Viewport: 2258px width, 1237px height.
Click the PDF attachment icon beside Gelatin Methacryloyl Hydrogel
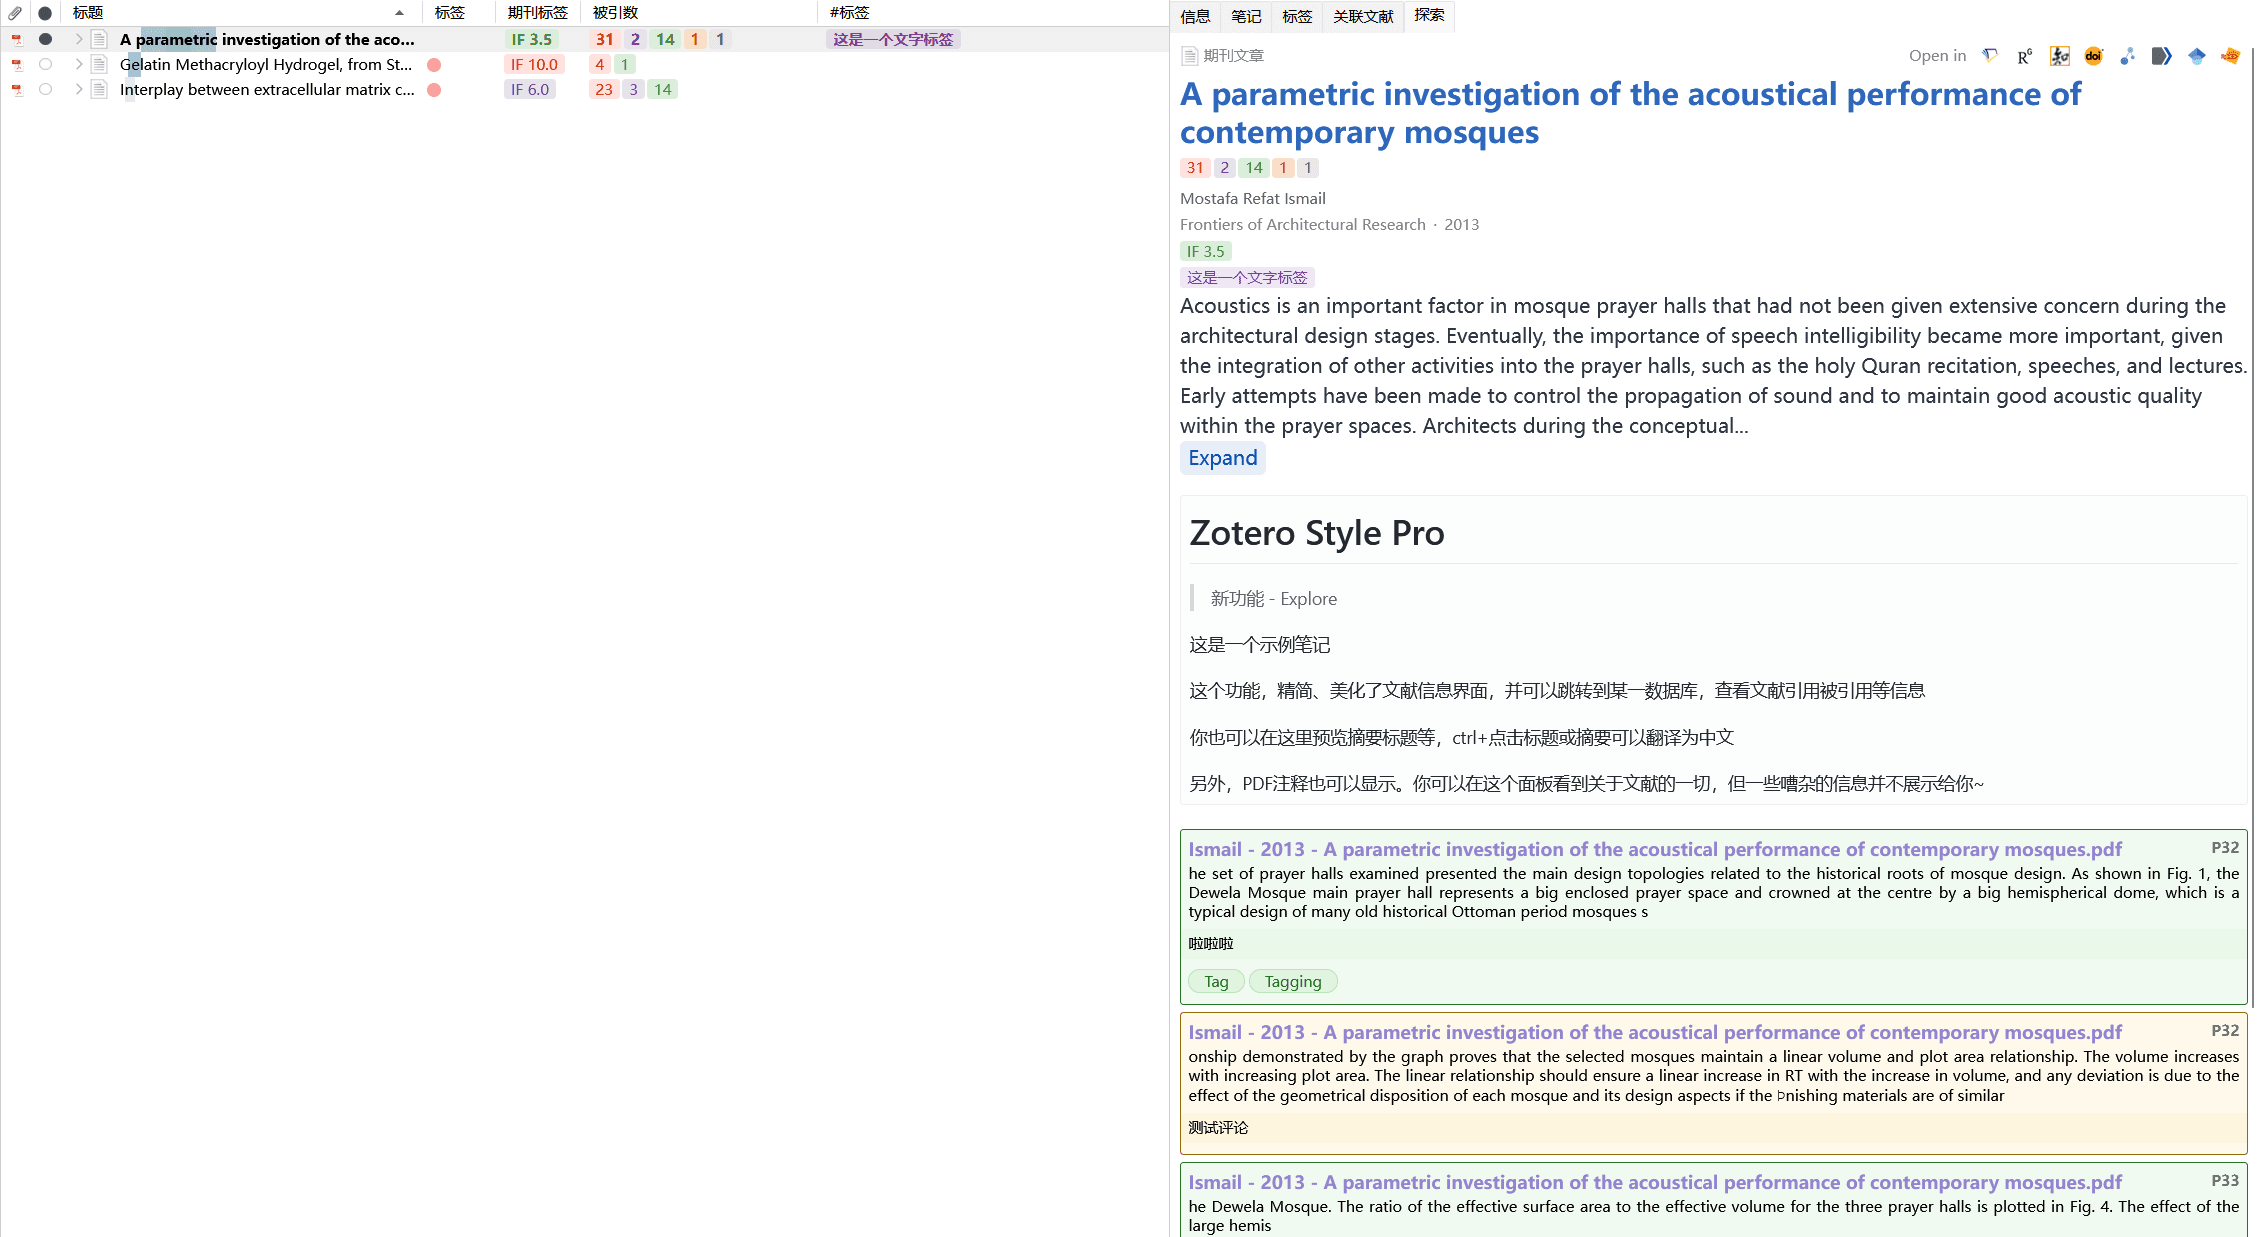(x=18, y=63)
